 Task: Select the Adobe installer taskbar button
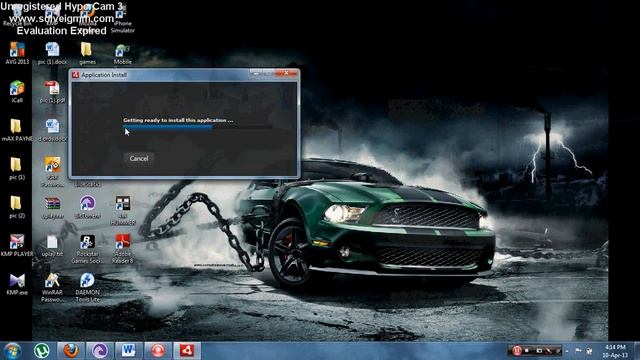[187, 351]
